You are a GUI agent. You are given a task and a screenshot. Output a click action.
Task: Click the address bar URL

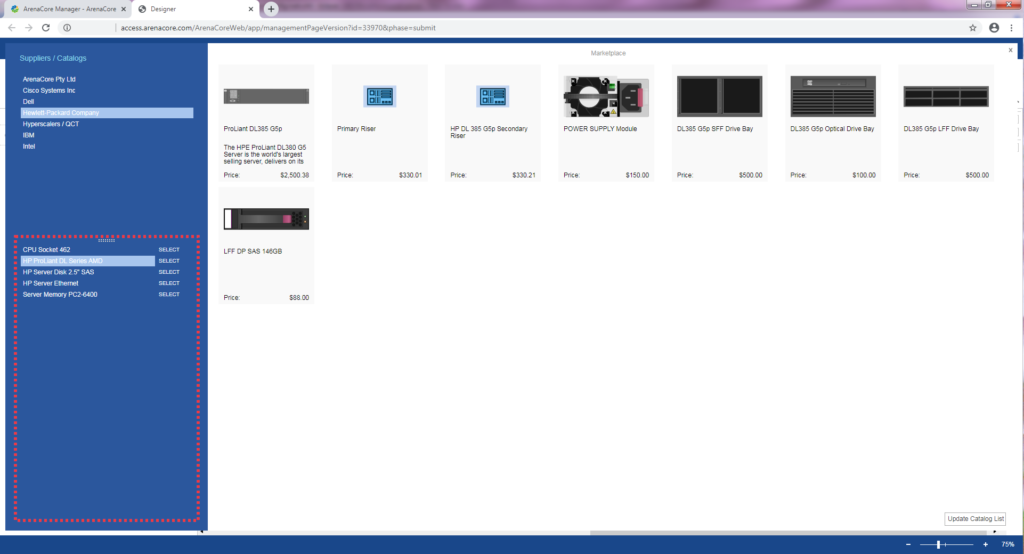point(278,27)
